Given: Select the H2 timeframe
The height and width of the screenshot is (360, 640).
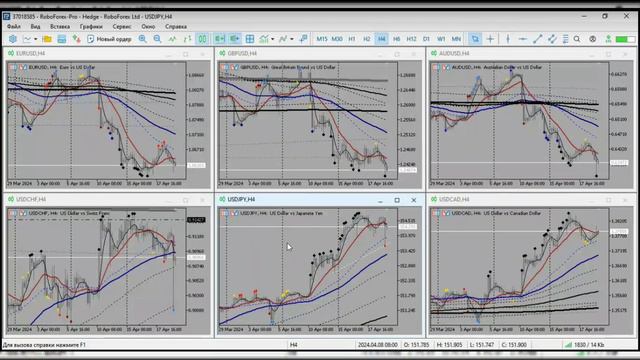Looking at the screenshot, I should pos(367,39).
